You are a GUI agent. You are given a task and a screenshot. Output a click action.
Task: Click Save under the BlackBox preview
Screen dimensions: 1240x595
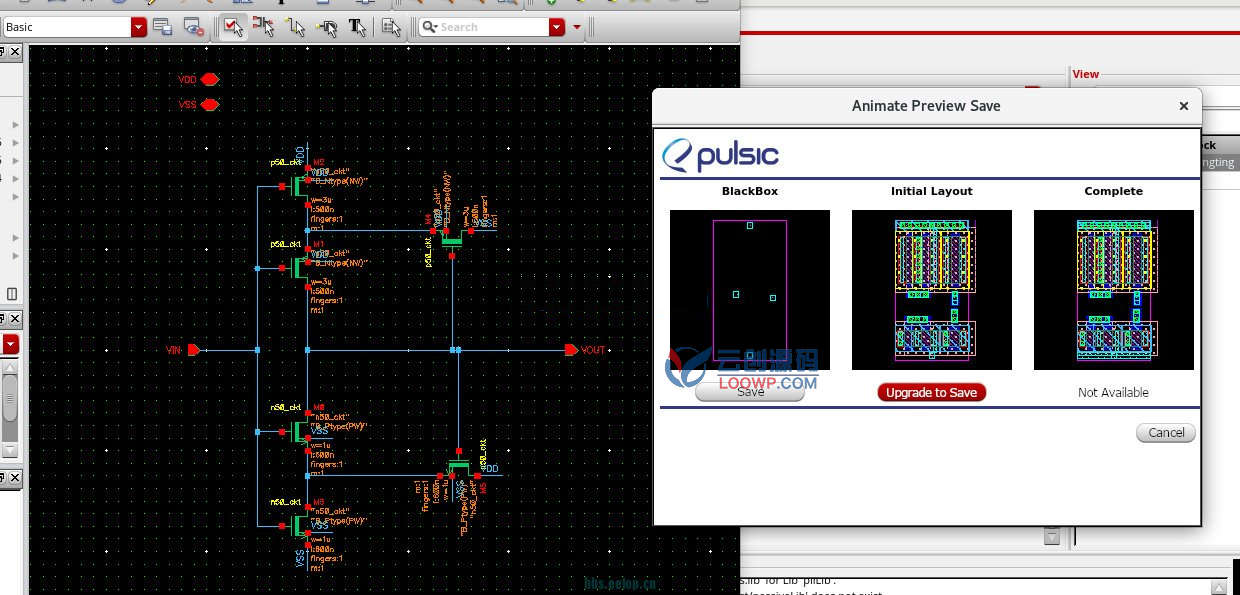click(x=750, y=392)
